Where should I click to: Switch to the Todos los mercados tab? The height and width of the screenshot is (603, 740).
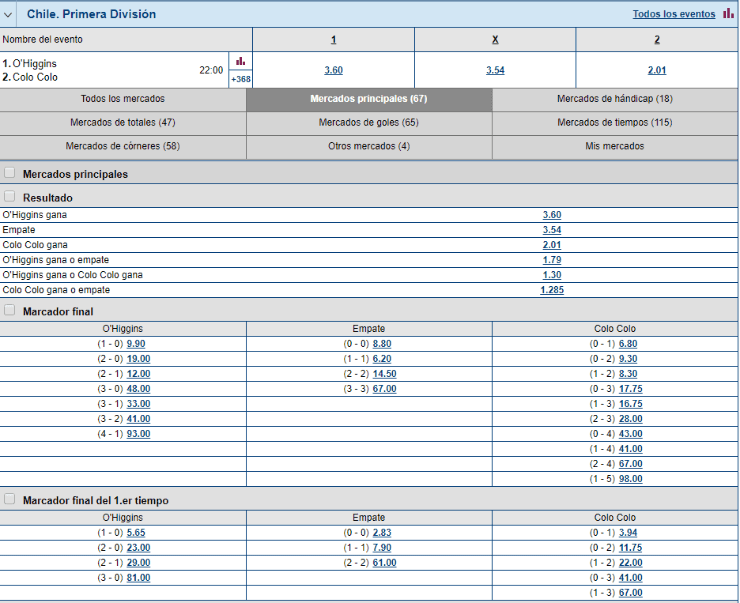[123, 99]
